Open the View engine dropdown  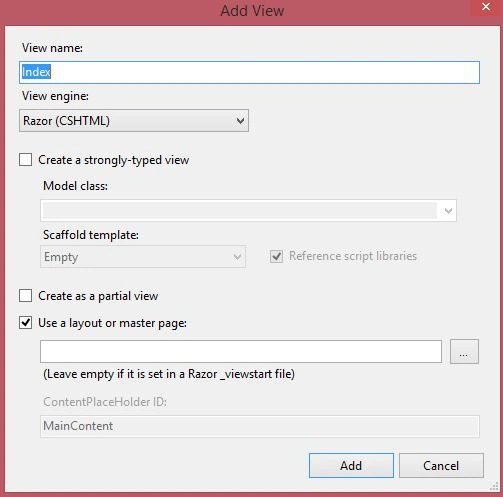pos(134,121)
